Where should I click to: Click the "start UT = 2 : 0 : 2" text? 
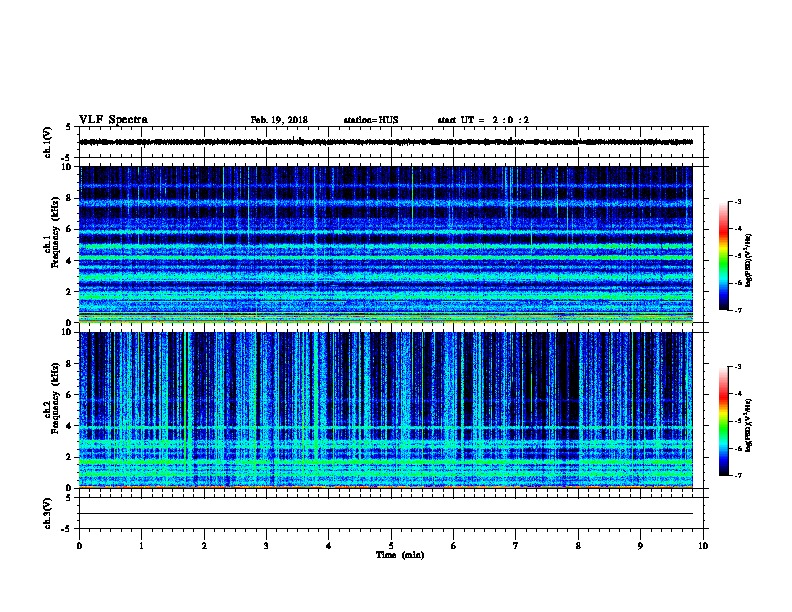[x=483, y=120]
